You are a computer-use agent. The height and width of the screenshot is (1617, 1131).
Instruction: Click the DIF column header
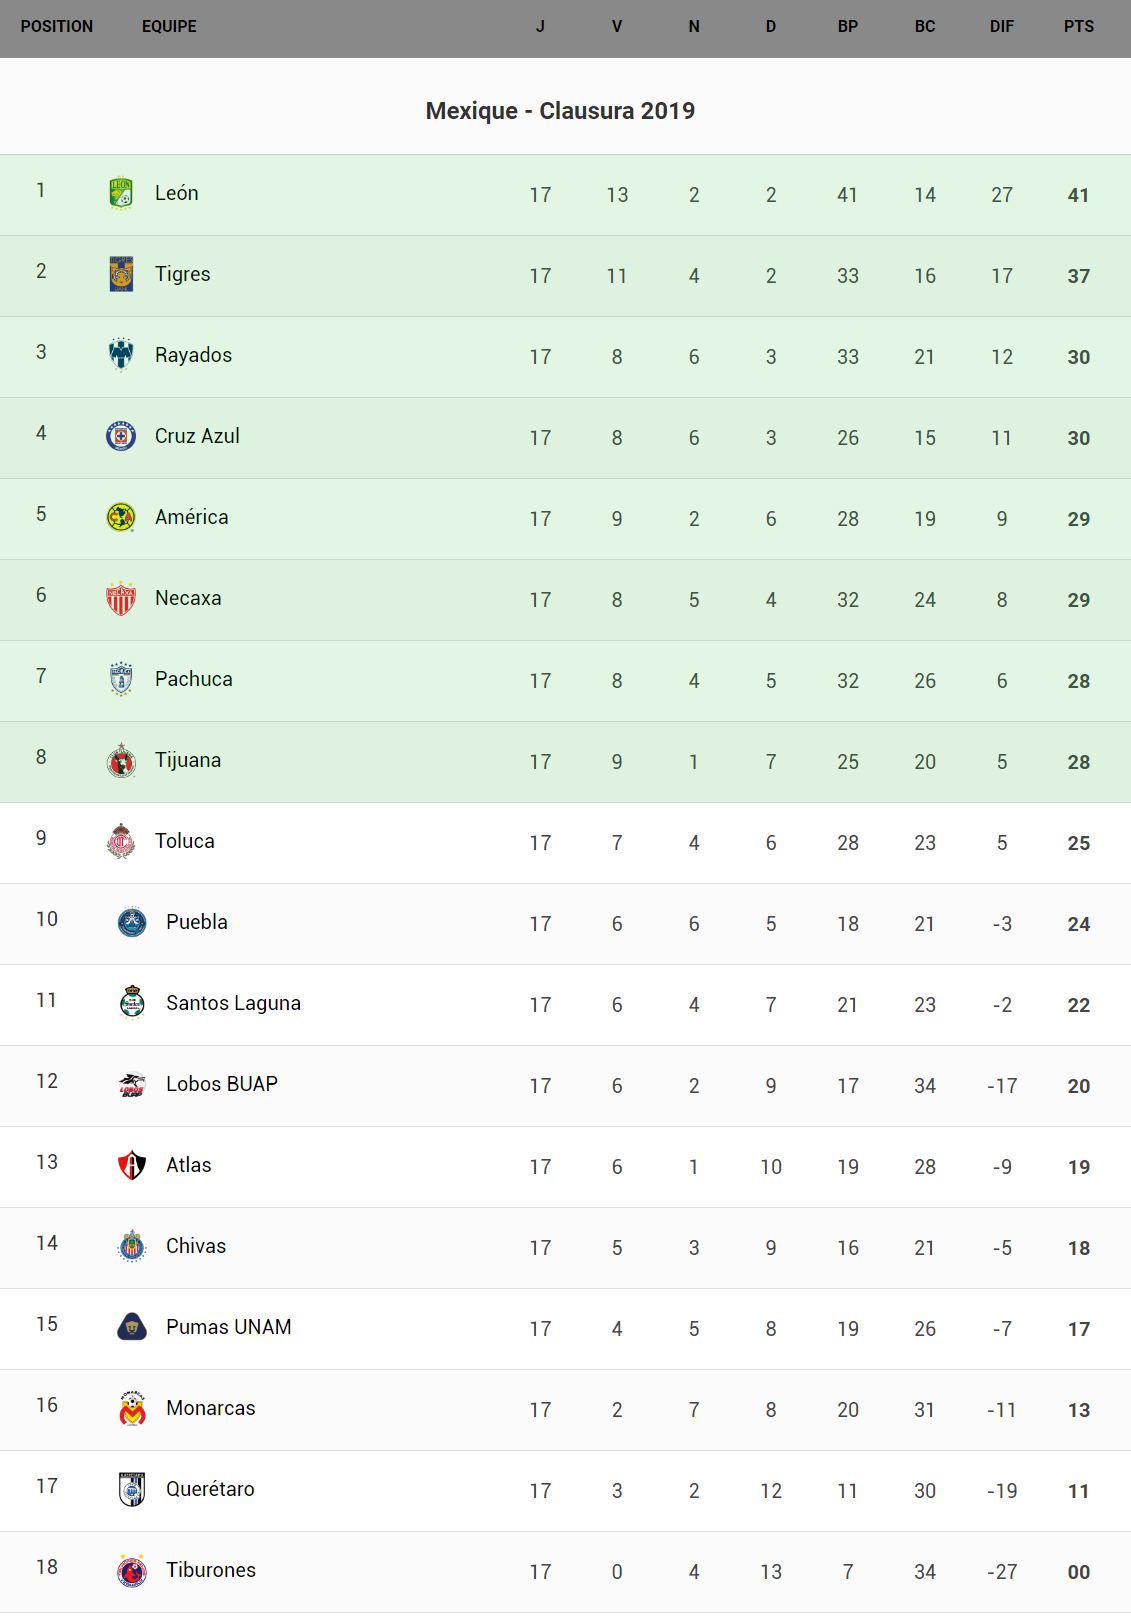click(x=1001, y=27)
